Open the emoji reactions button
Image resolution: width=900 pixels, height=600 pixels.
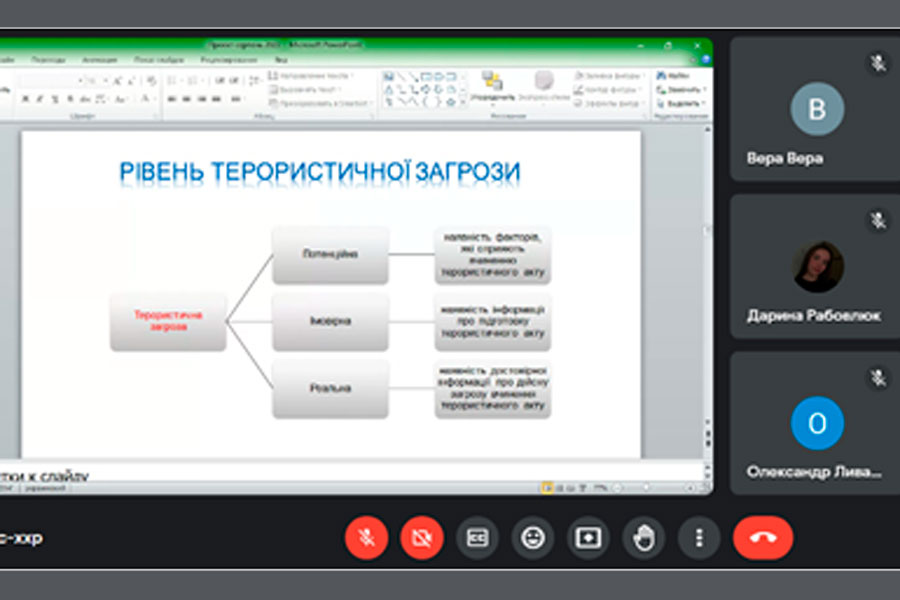pyautogui.click(x=533, y=538)
